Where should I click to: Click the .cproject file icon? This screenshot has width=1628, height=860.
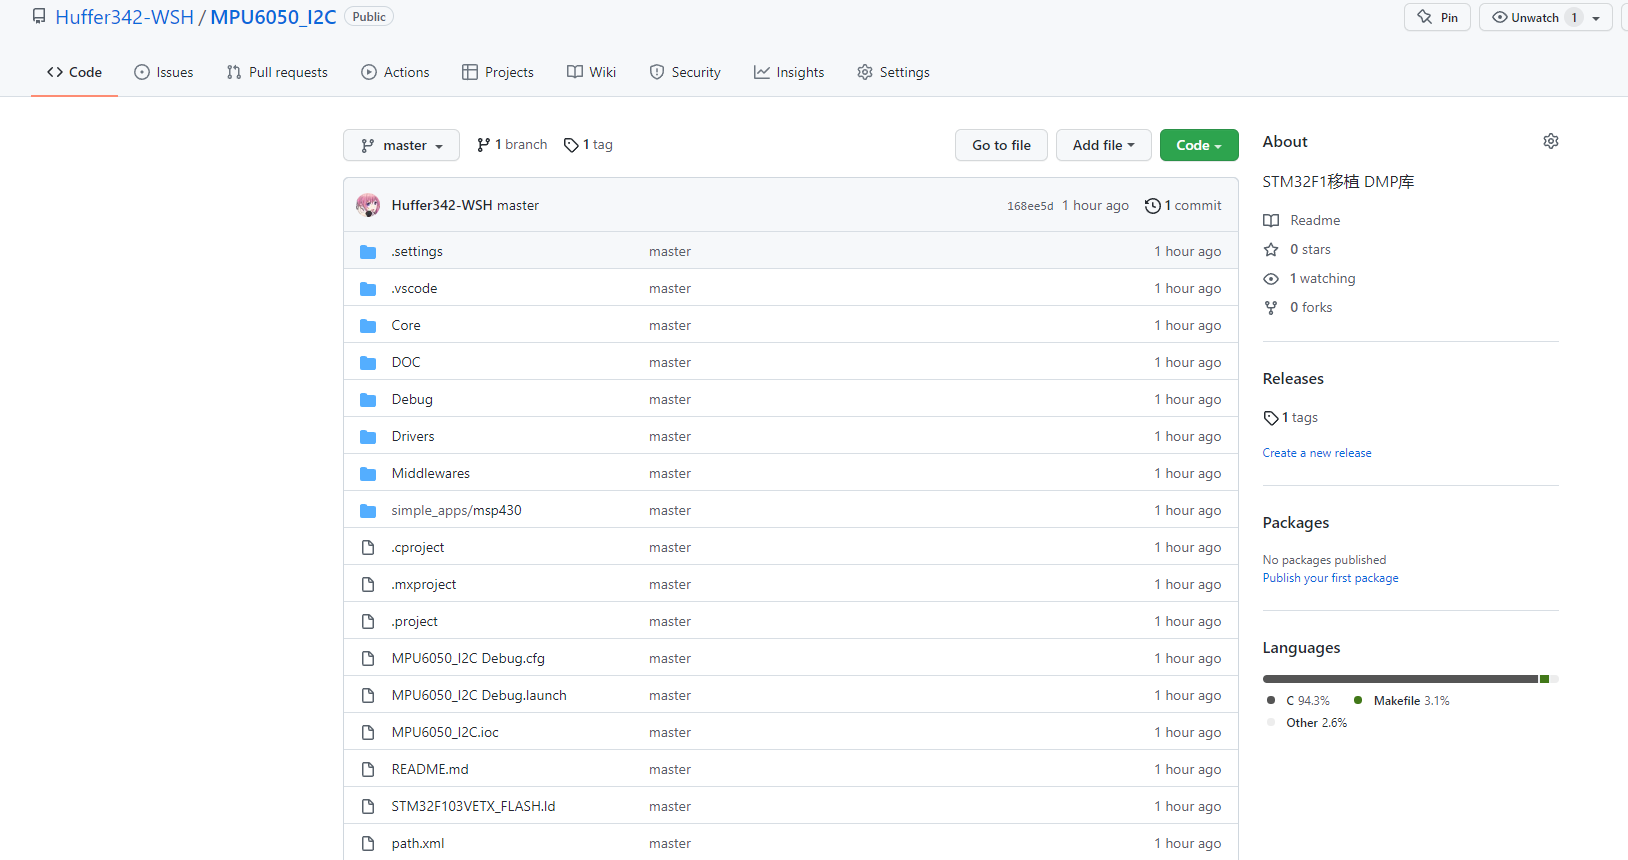368,548
